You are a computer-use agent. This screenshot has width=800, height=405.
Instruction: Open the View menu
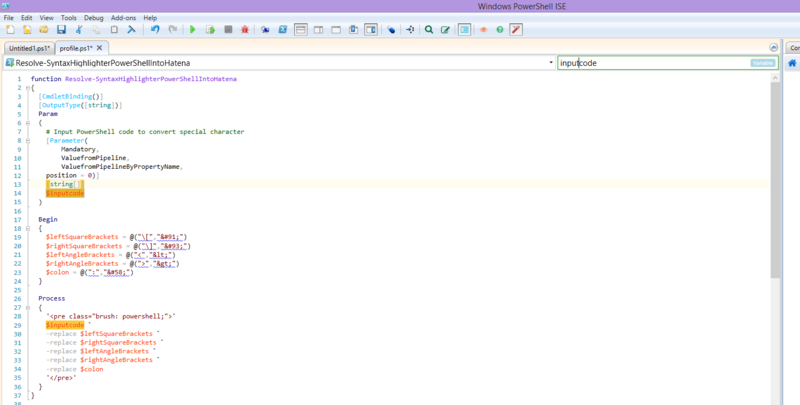point(46,17)
